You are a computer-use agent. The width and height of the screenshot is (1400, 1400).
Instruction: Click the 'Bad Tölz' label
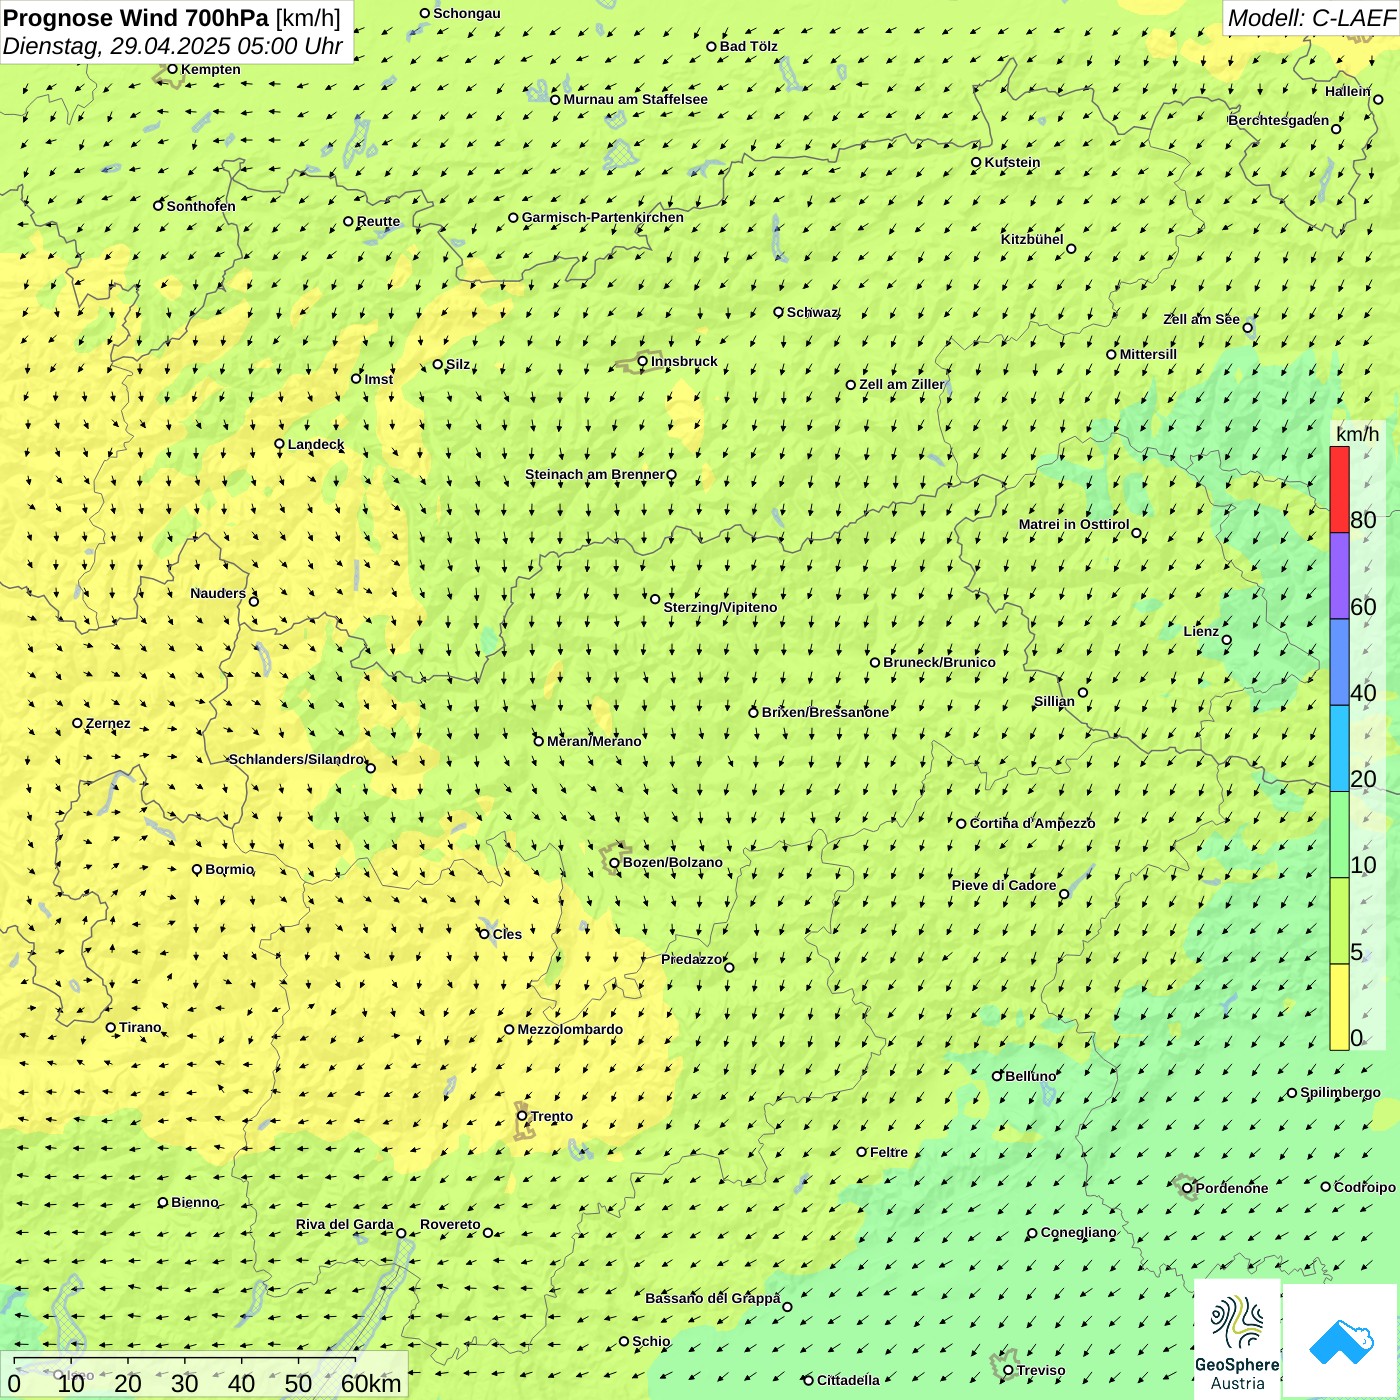pyautogui.click(x=749, y=46)
